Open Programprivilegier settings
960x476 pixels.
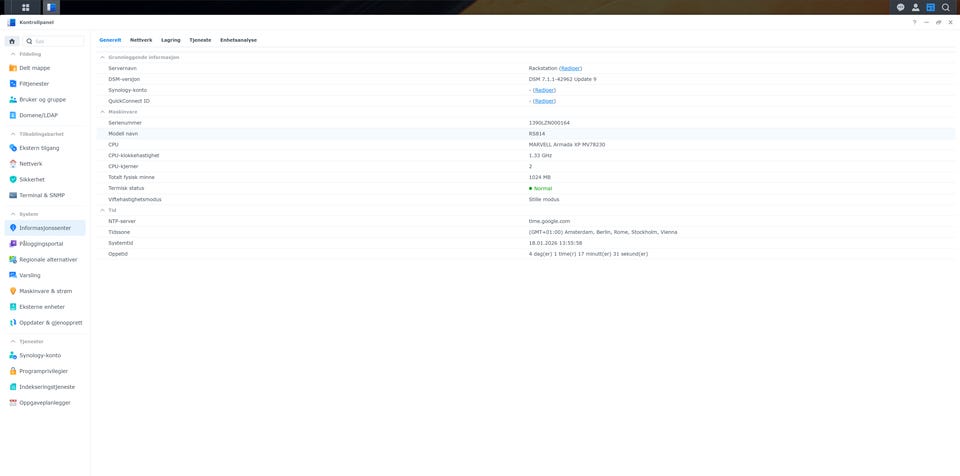pos(45,371)
